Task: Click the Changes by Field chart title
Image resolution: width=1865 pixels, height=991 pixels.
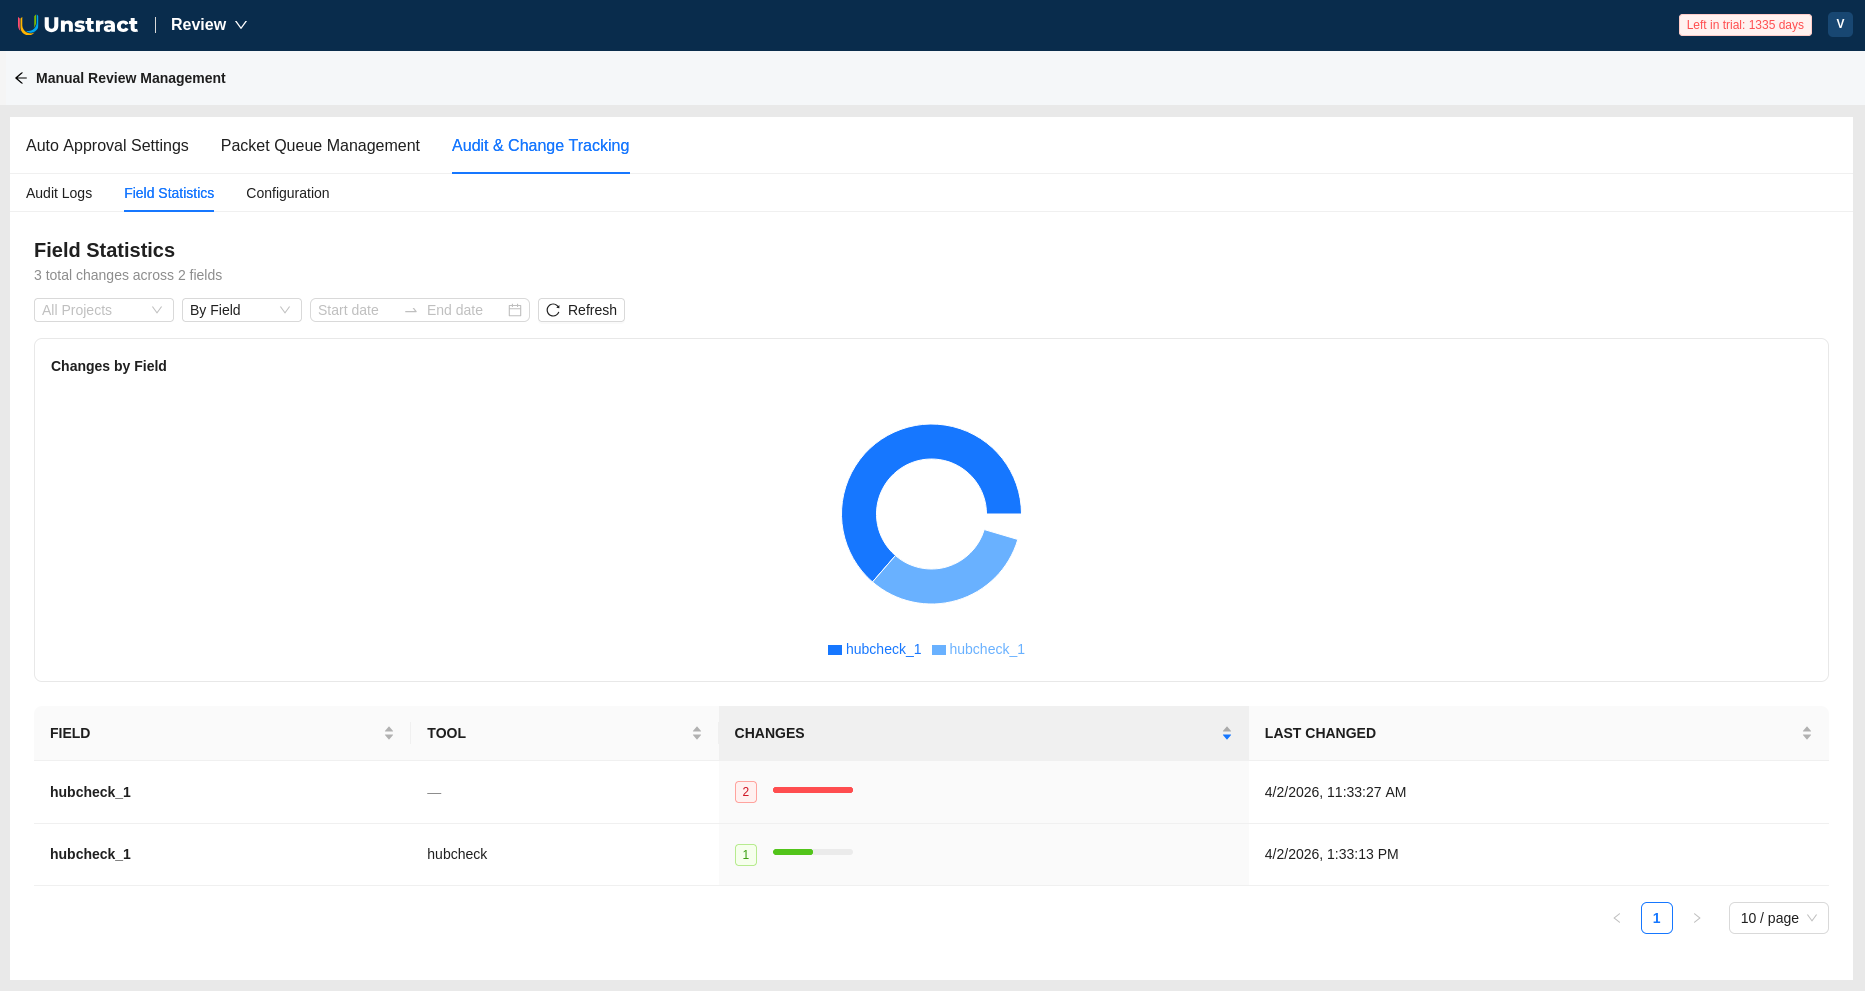Action: [x=109, y=366]
